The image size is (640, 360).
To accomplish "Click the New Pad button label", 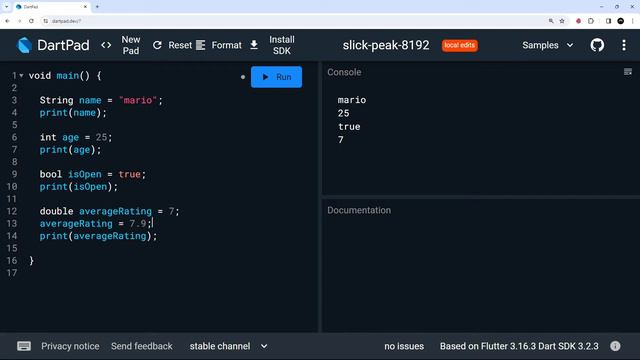I will (x=131, y=45).
